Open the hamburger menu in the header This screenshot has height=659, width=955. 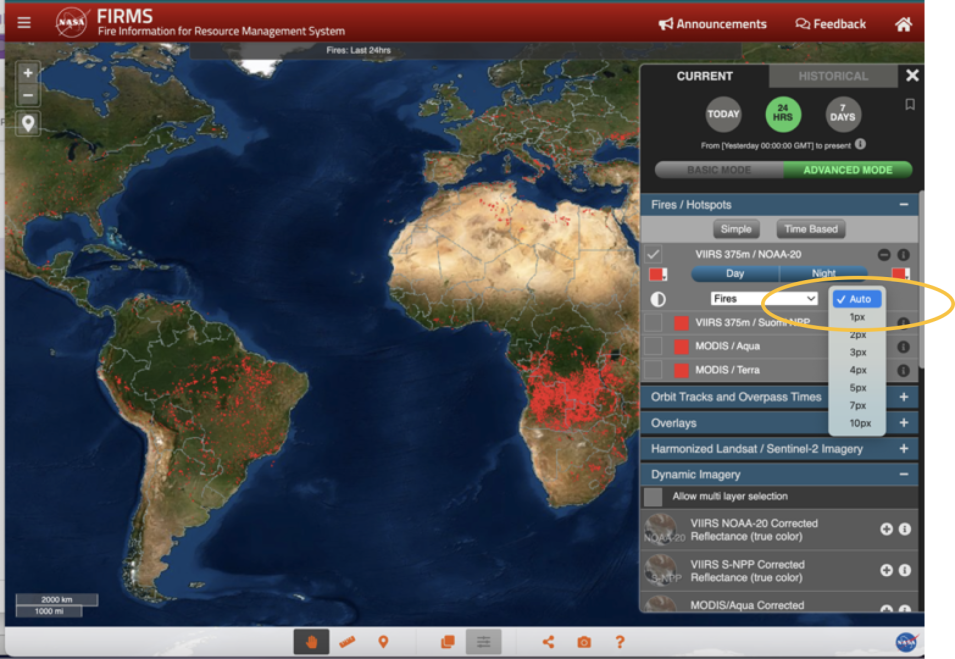(24, 23)
